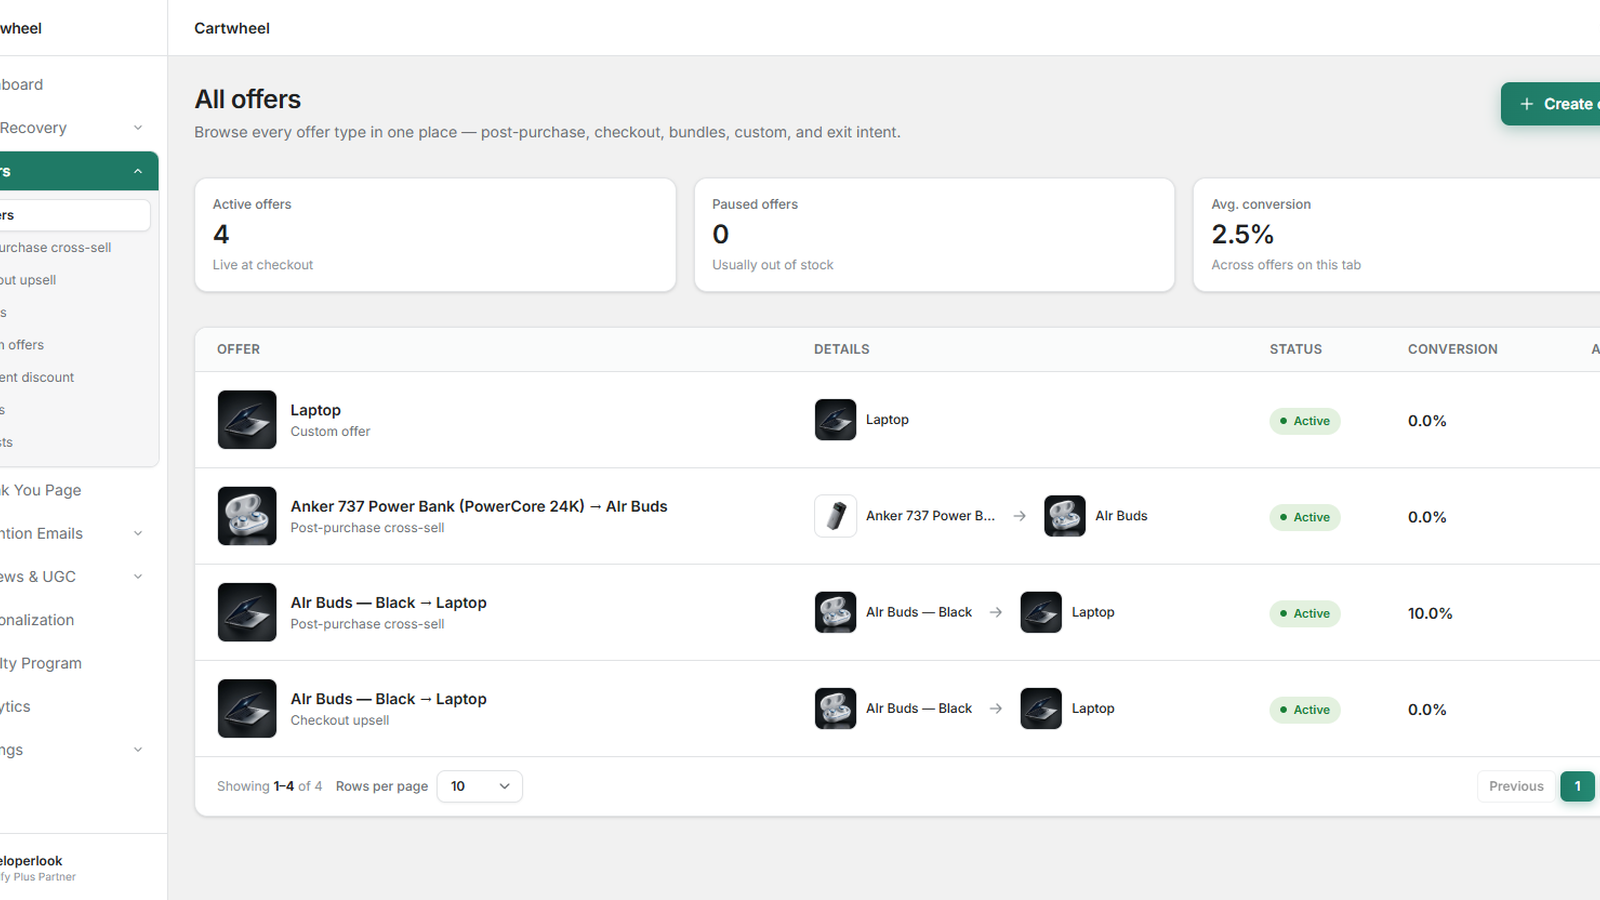Click the AIr Buds icon in Anker row details
The height and width of the screenshot is (900, 1600).
(1065, 516)
